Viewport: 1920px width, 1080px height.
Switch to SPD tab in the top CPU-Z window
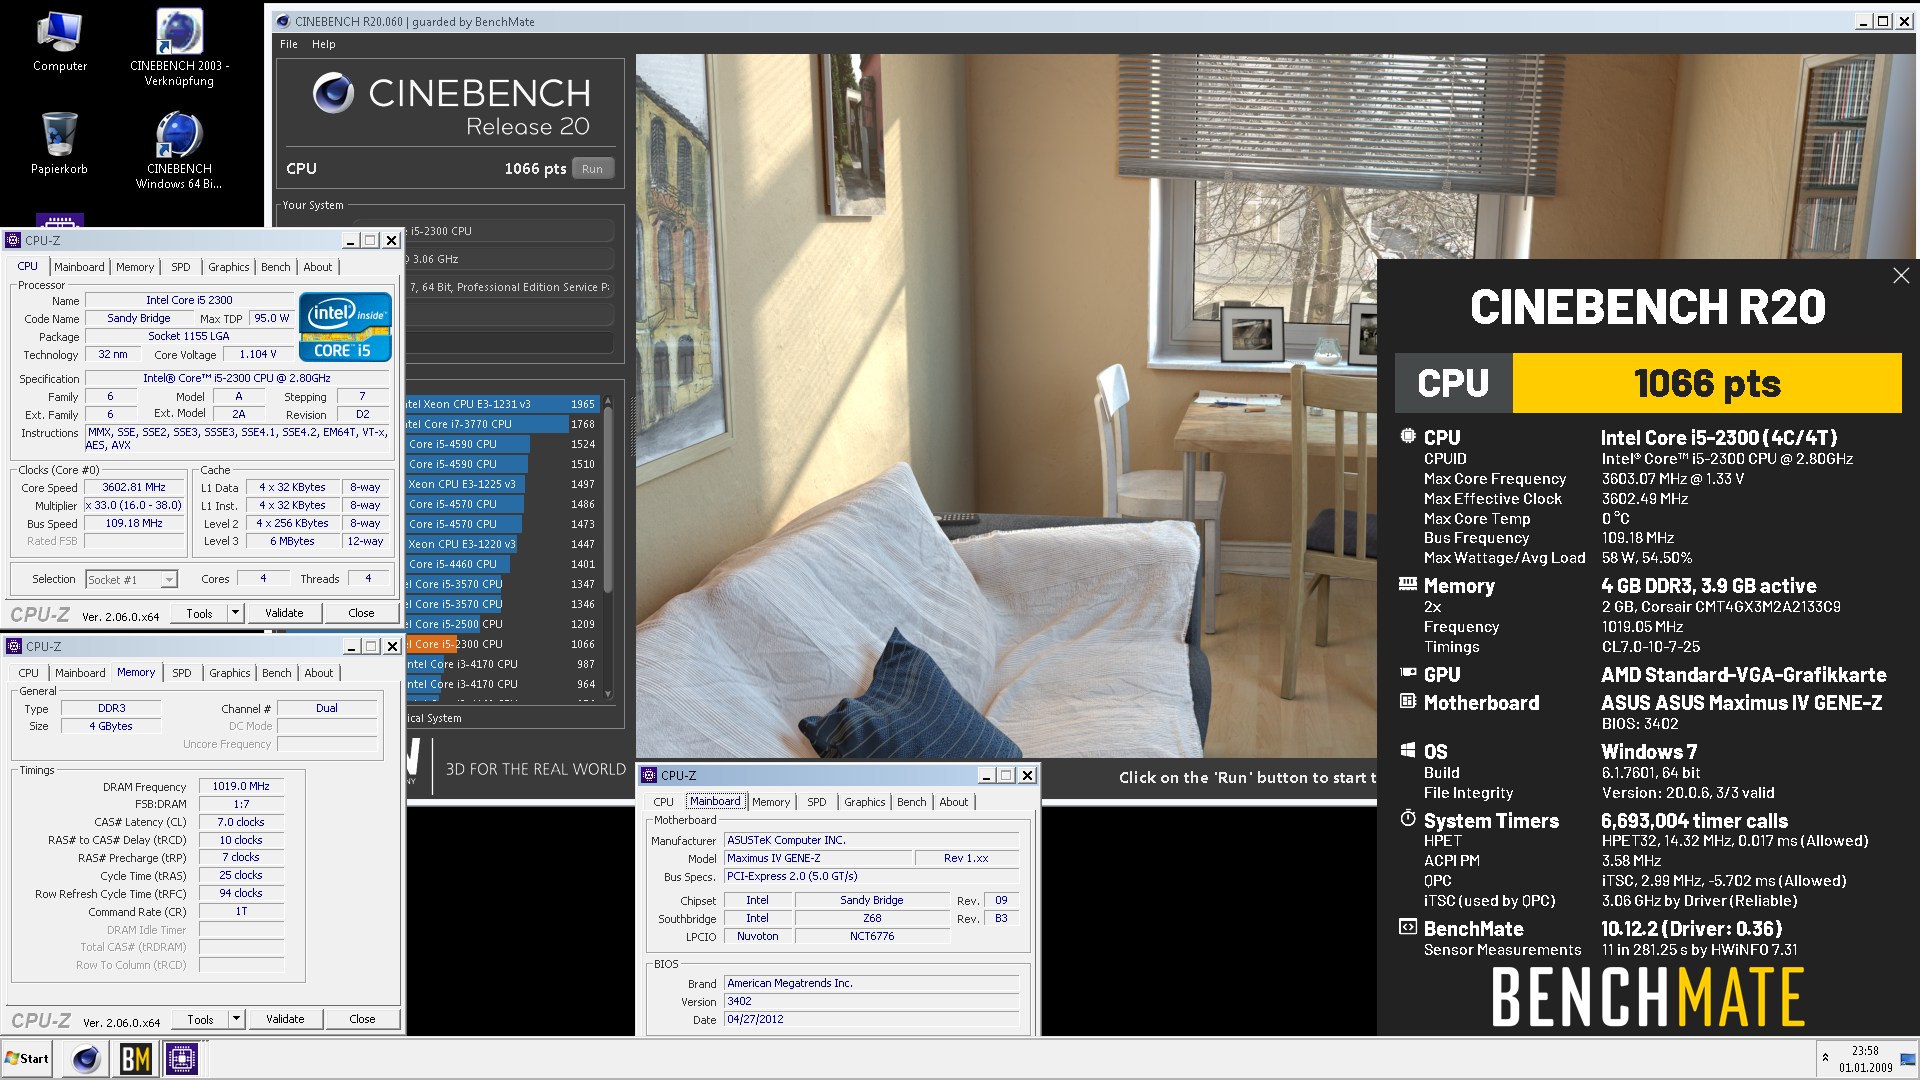pyautogui.click(x=180, y=267)
